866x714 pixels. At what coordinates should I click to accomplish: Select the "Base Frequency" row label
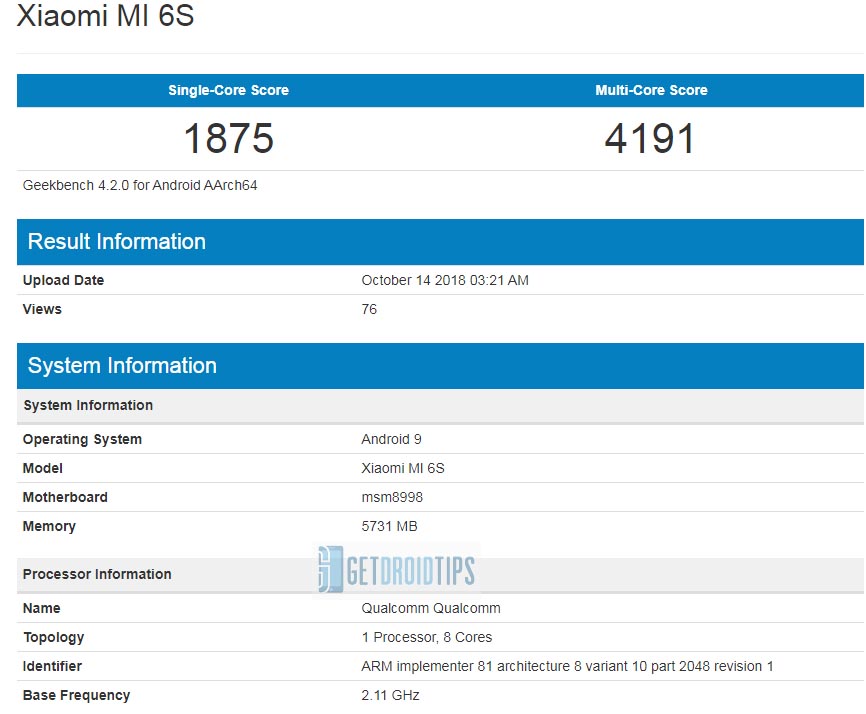76,695
